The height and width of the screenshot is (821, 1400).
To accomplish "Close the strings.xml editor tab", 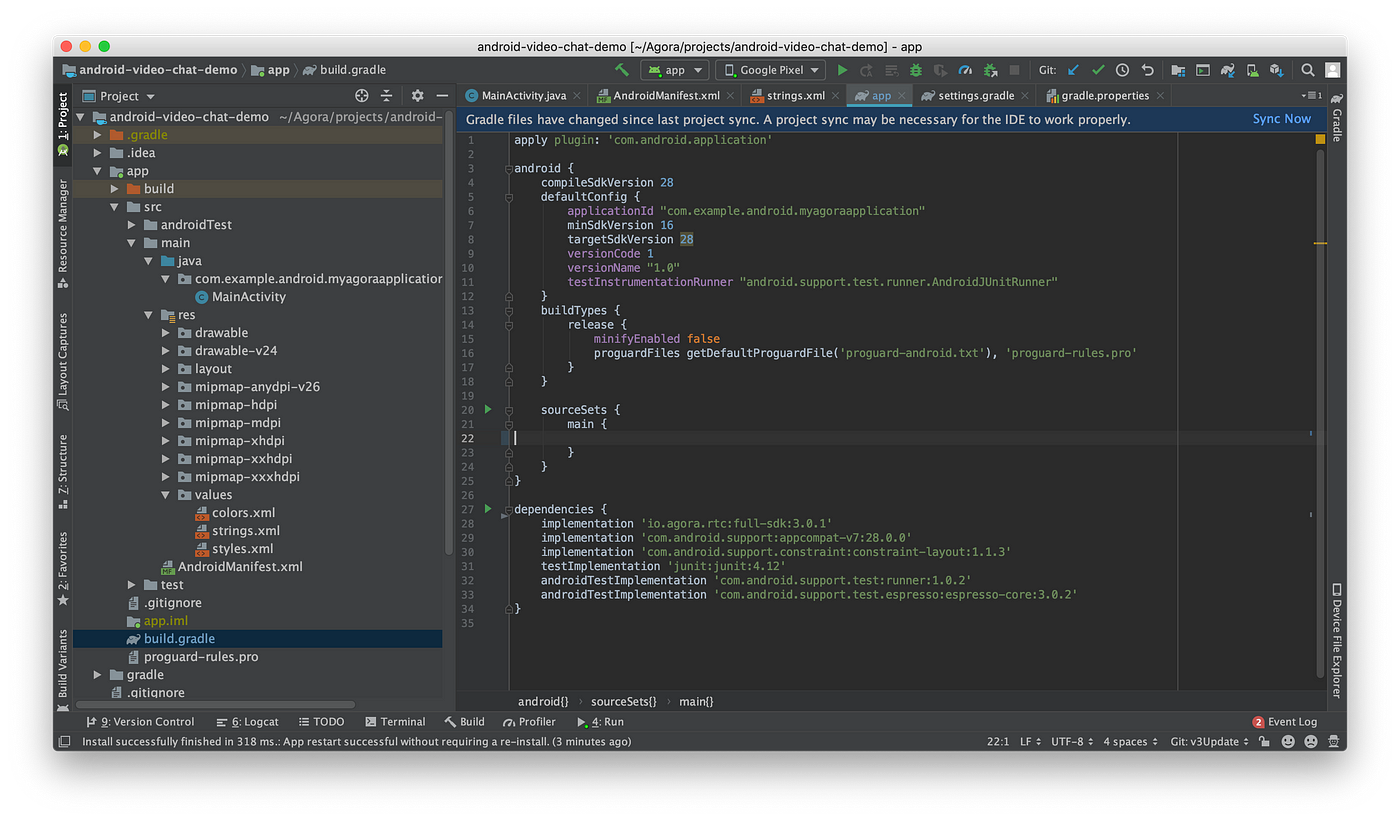I will tap(835, 96).
